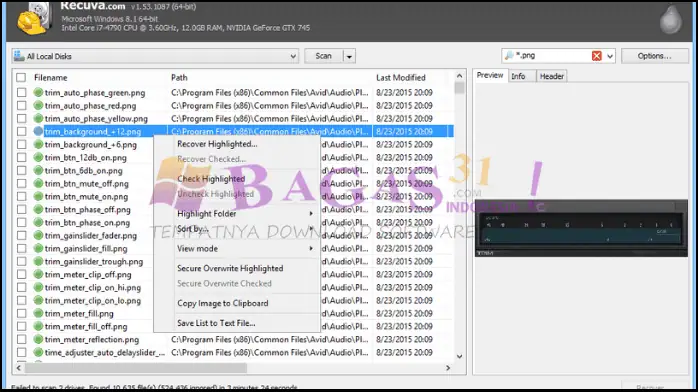This screenshot has width=698, height=392.
Task: Select Copy Image to Clipboard
Action: [223, 303]
